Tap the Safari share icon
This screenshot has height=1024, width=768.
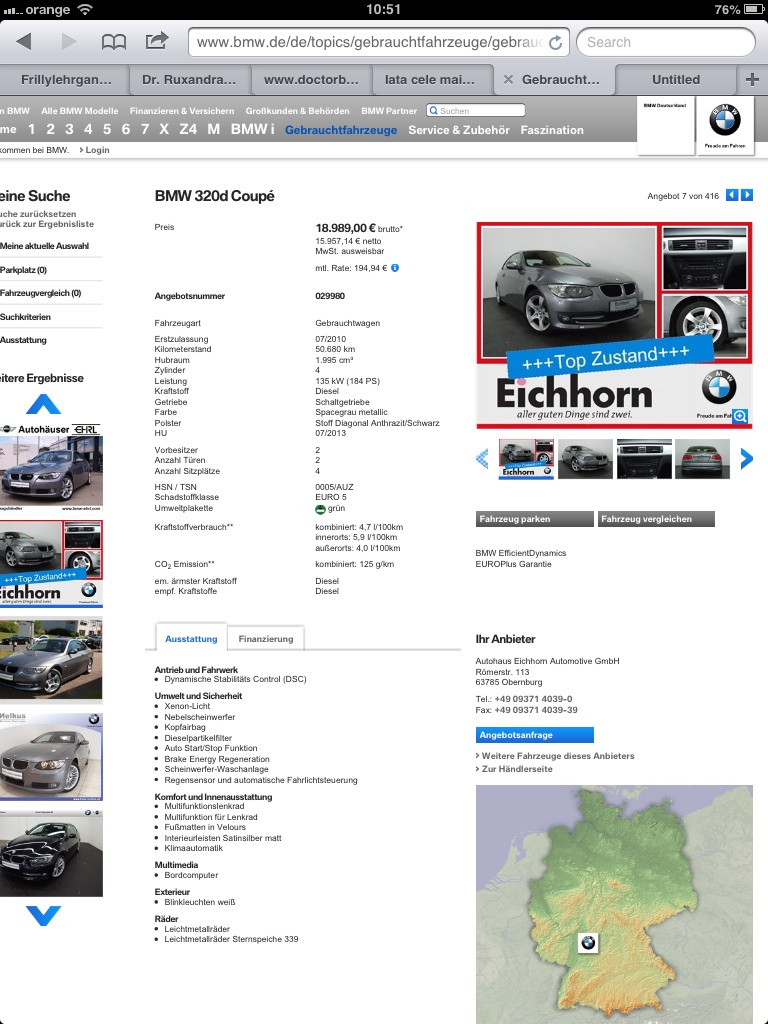pos(157,42)
